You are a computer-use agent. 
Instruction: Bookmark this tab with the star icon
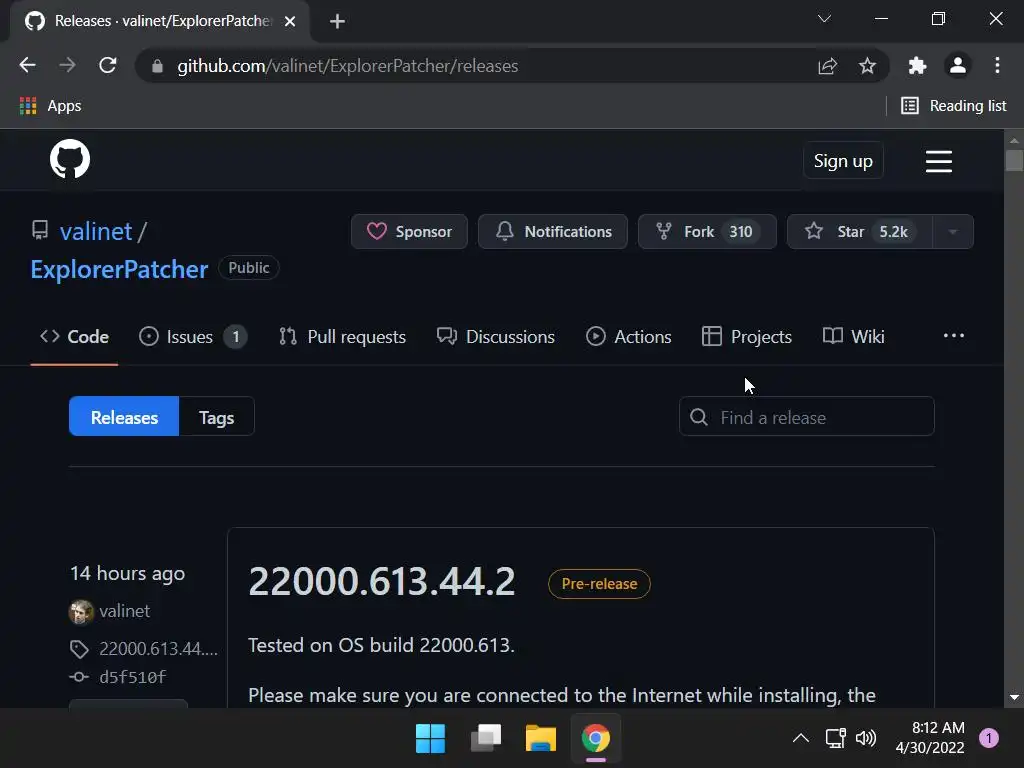[867, 65]
